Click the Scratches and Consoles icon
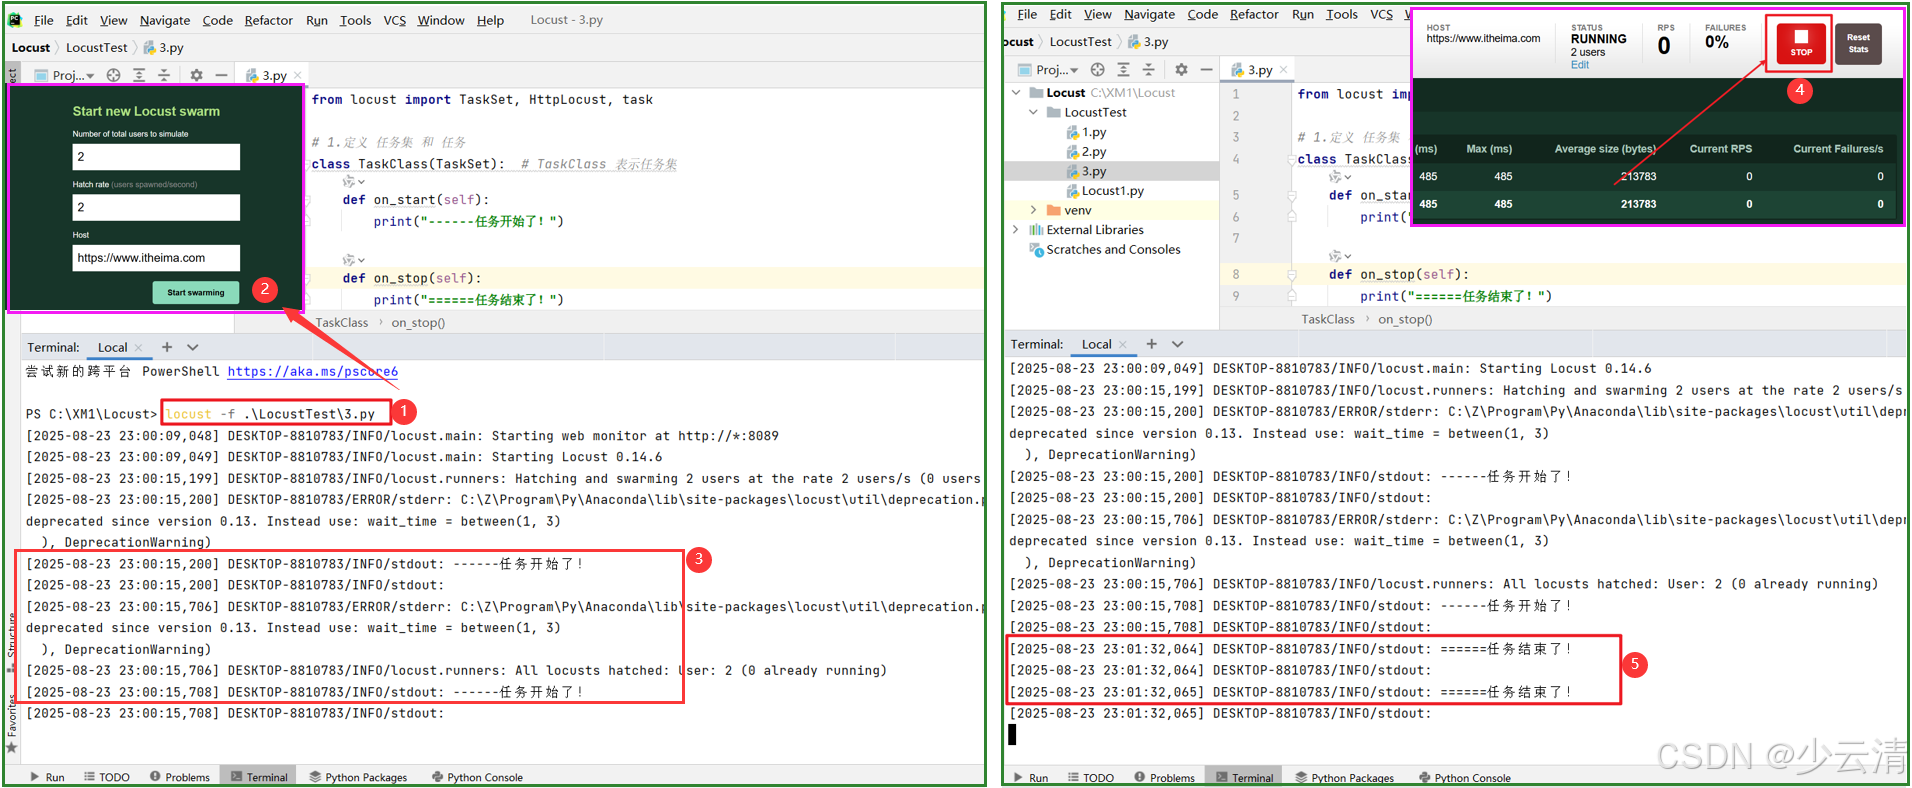1912x788 pixels. tap(1036, 250)
